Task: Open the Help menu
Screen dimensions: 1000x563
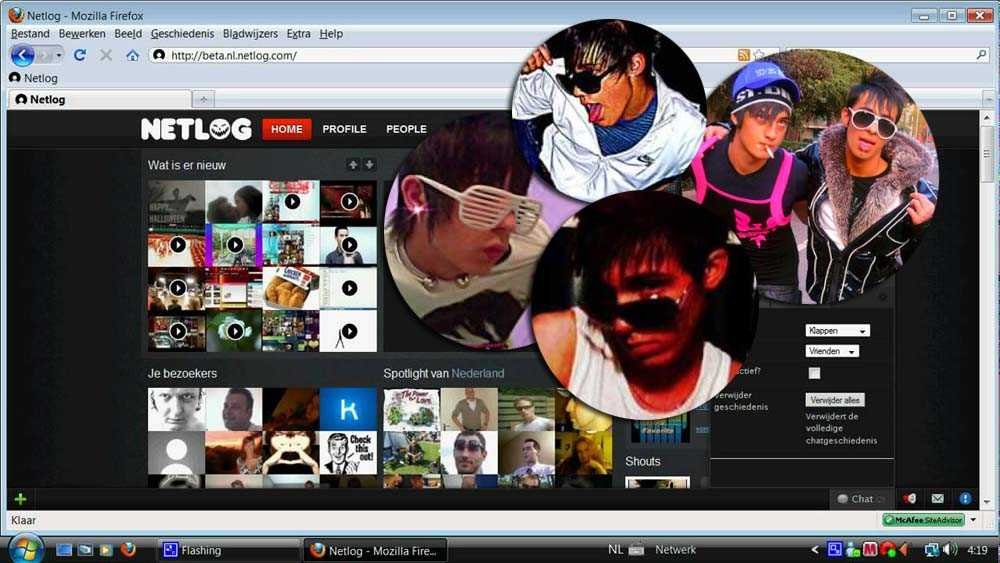Action: [x=331, y=34]
